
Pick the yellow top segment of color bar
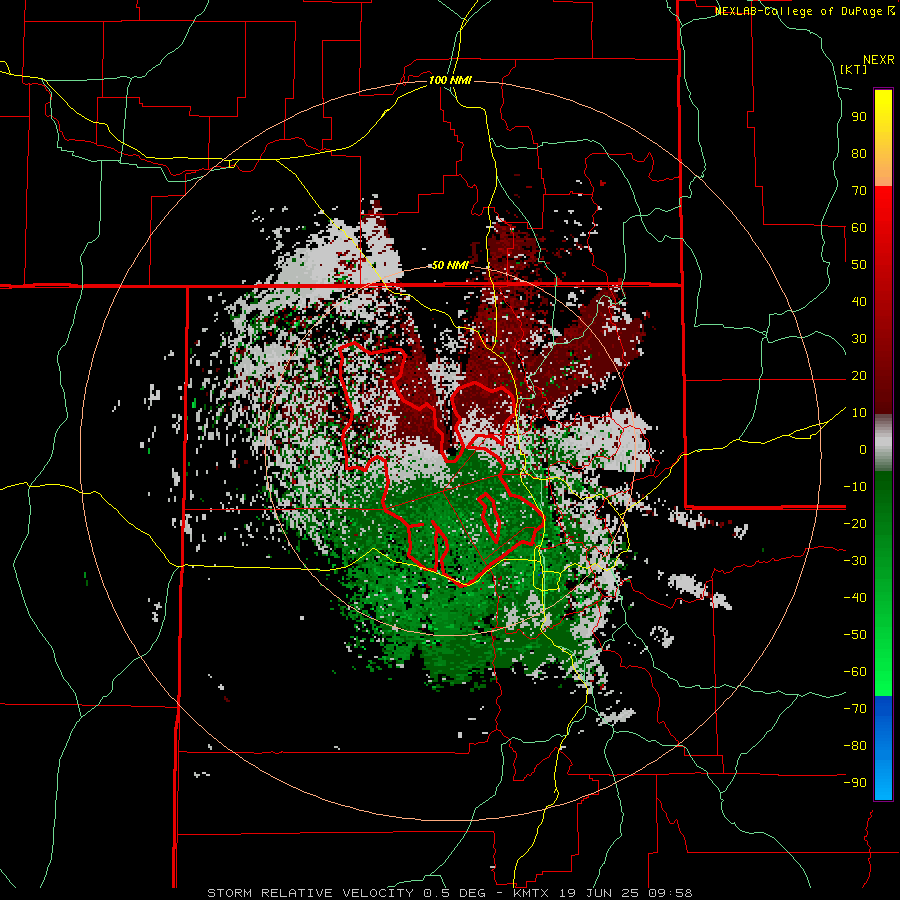tap(883, 138)
